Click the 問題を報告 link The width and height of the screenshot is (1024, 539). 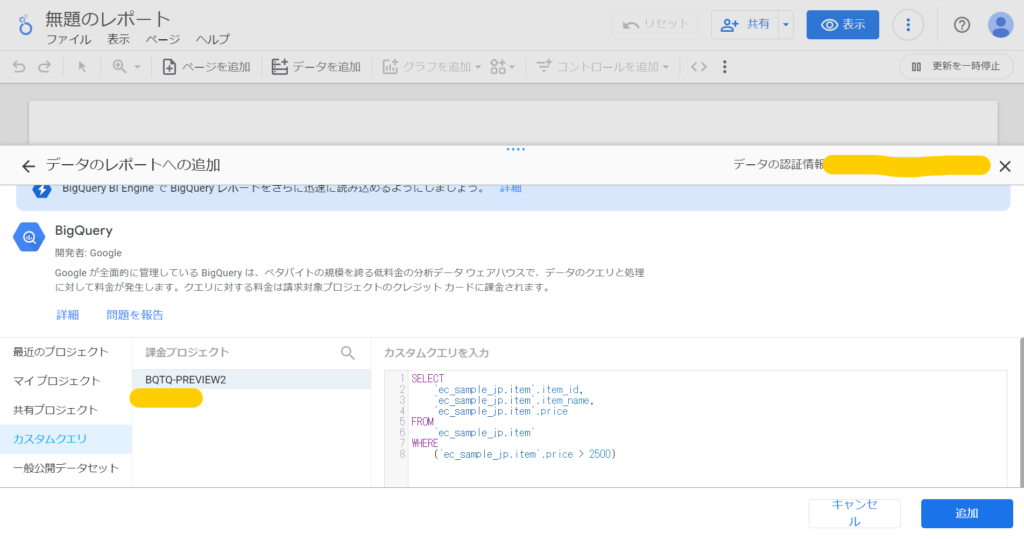[135, 315]
